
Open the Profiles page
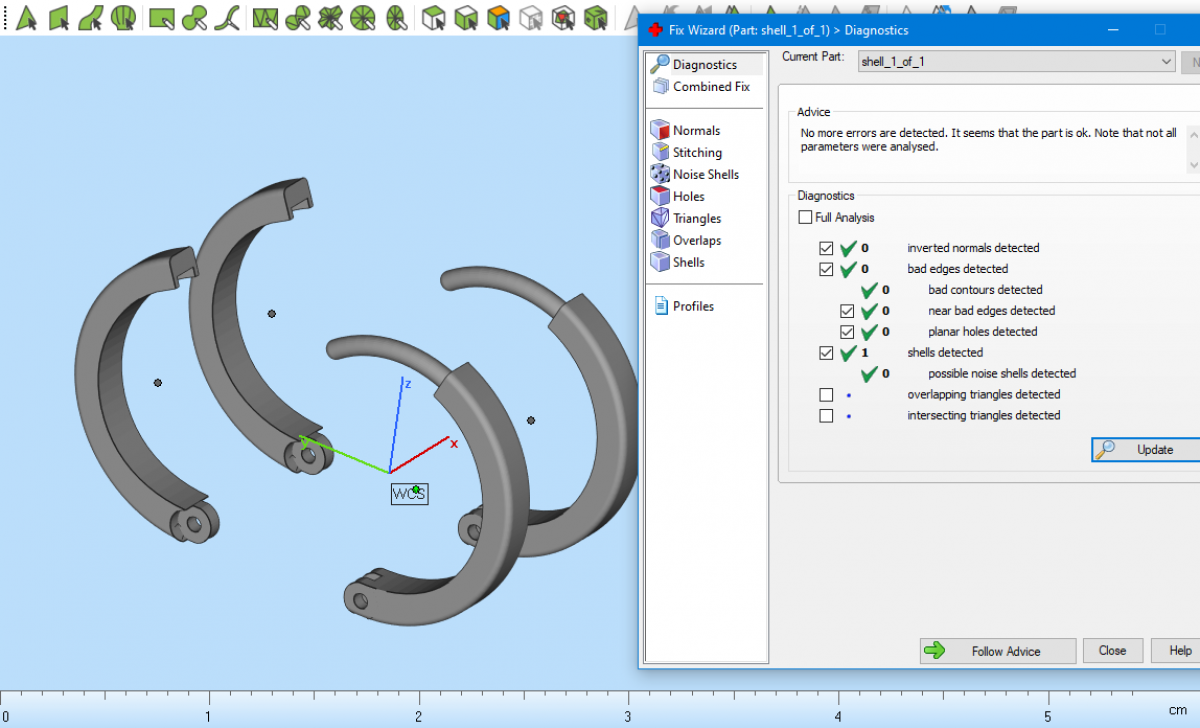pyautogui.click(x=692, y=306)
